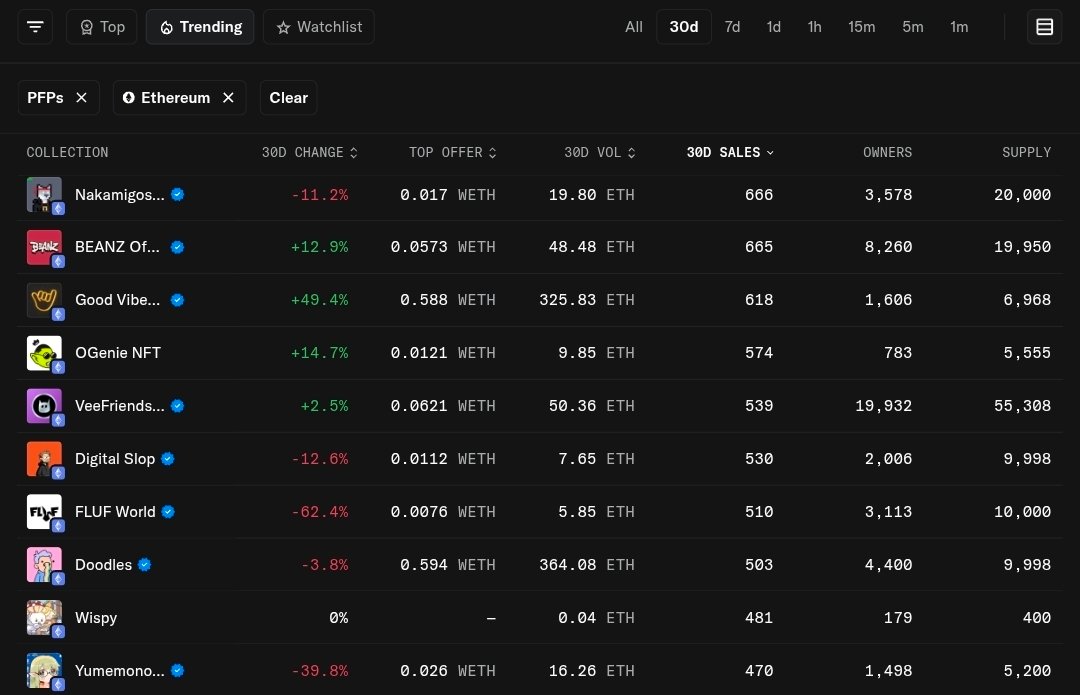Pick the 15m time range
Screen dimensions: 1080x695
click(x=862, y=27)
